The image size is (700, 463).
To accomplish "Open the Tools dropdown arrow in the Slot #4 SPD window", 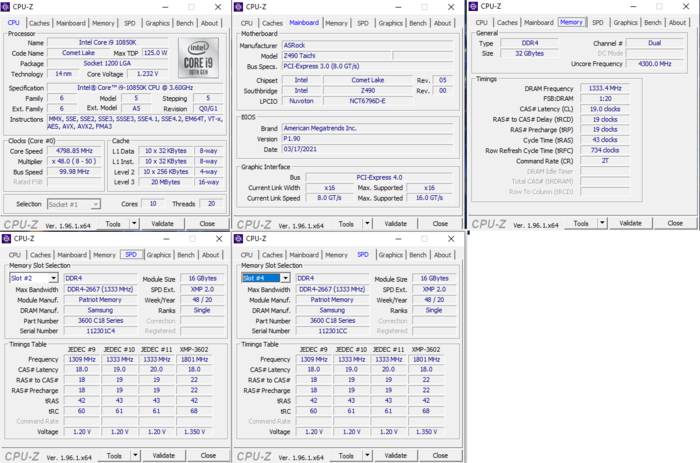I will click(x=367, y=455).
